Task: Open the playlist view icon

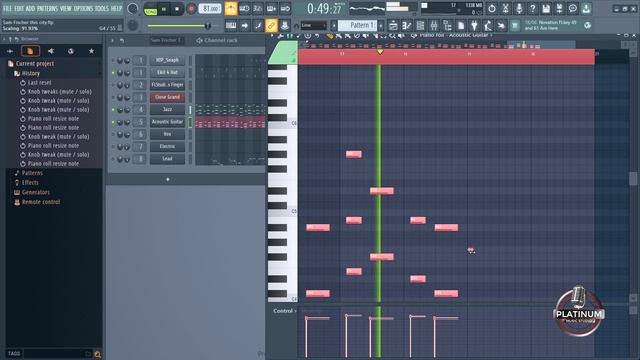Action: [393, 26]
